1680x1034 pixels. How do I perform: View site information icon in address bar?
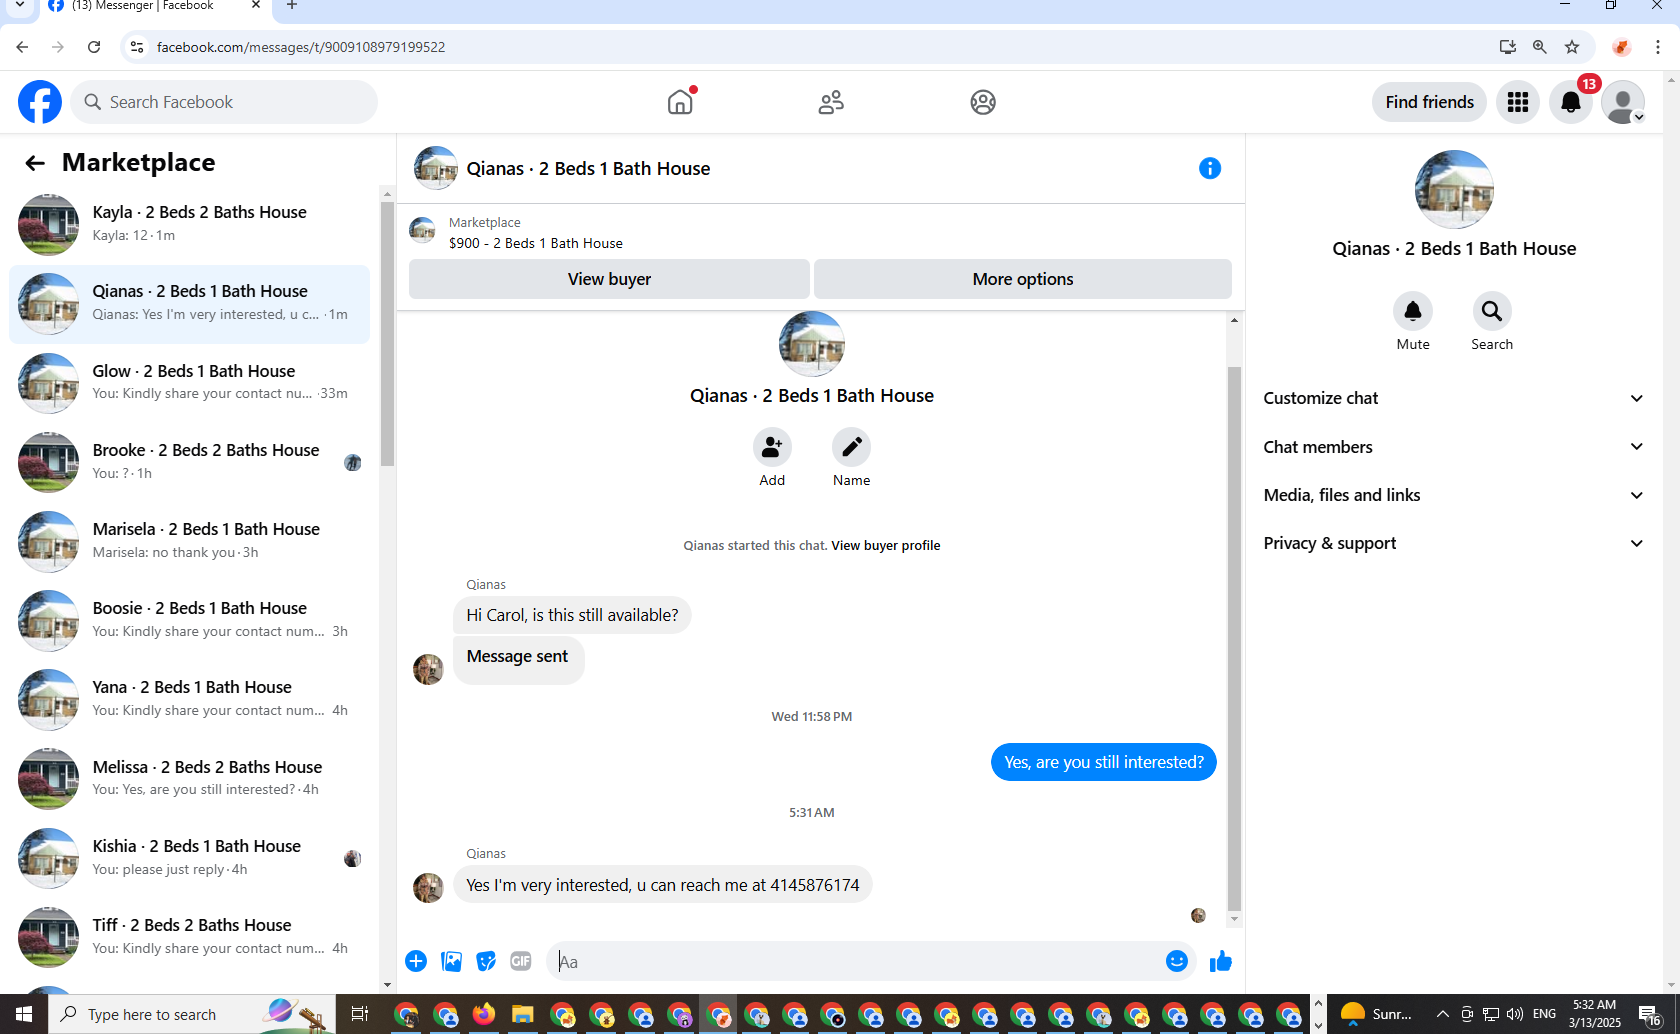[x=137, y=47]
